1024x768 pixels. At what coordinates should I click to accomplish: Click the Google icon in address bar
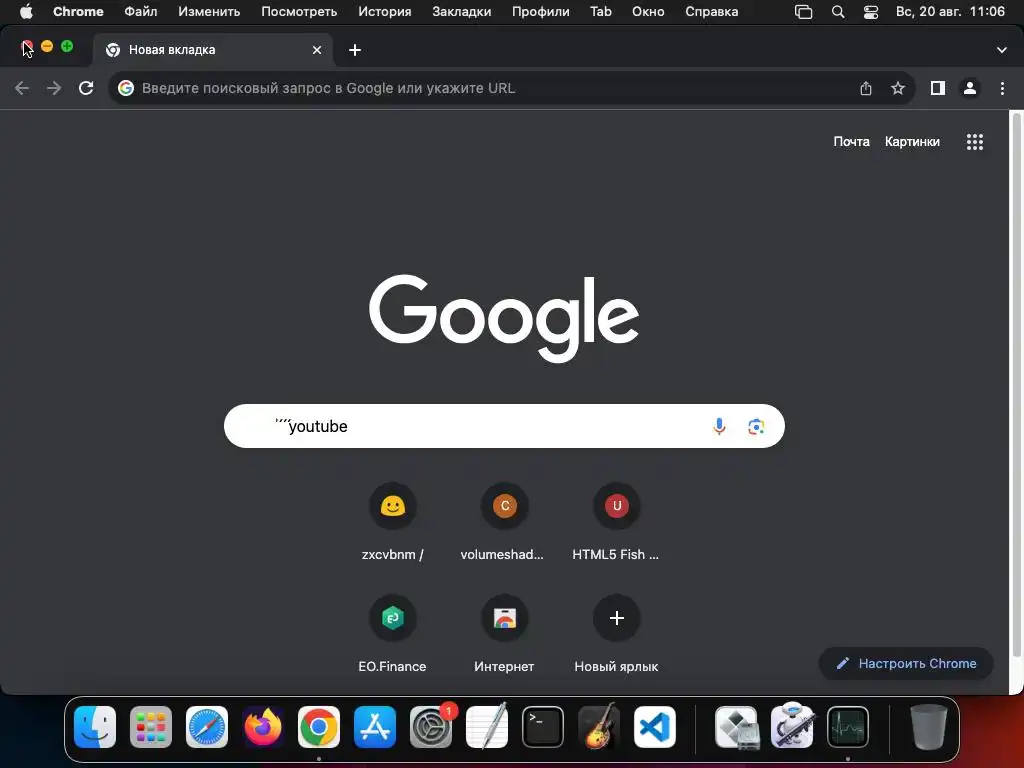click(x=126, y=88)
